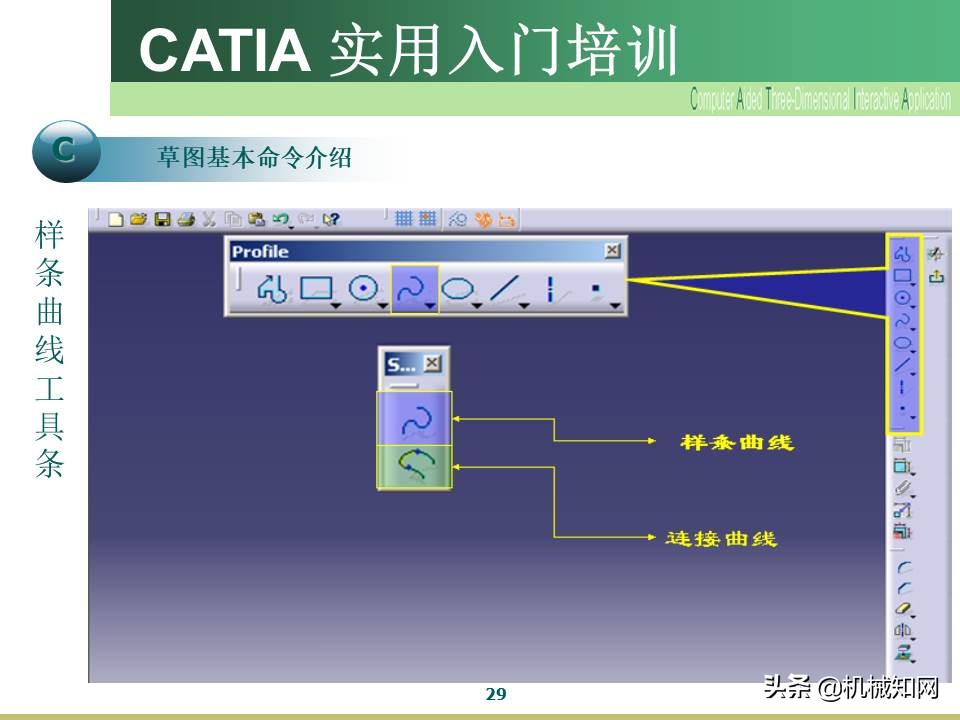Close the Profile floating toolbar
The image size is (960, 720).
pyautogui.click(x=612, y=250)
